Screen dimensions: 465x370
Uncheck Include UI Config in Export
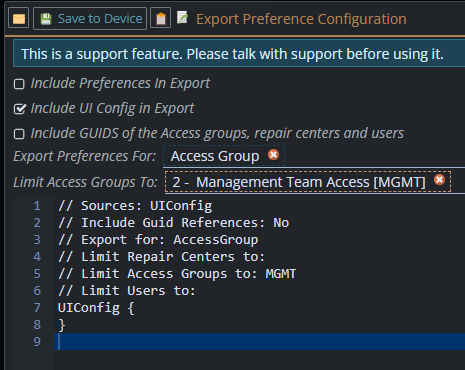click(19, 109)
